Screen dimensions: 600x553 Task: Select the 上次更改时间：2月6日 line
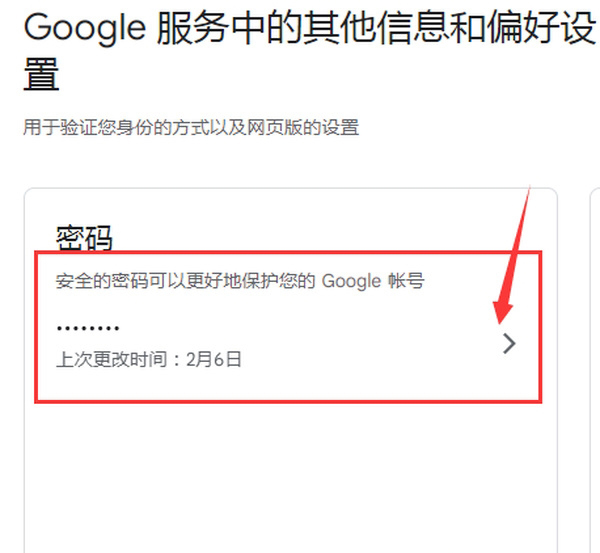149,359
